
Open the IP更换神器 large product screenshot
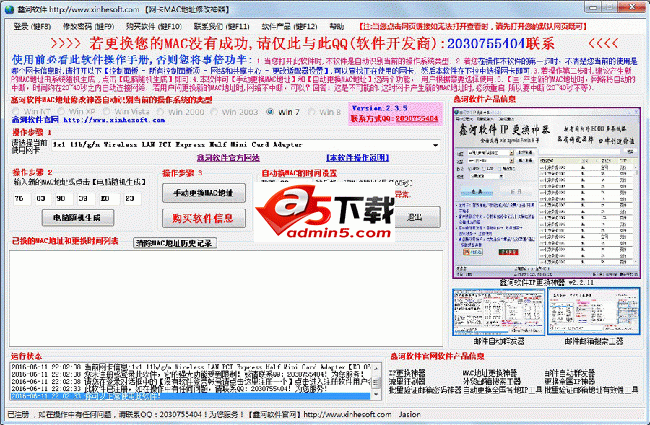[x=546, y=193]
